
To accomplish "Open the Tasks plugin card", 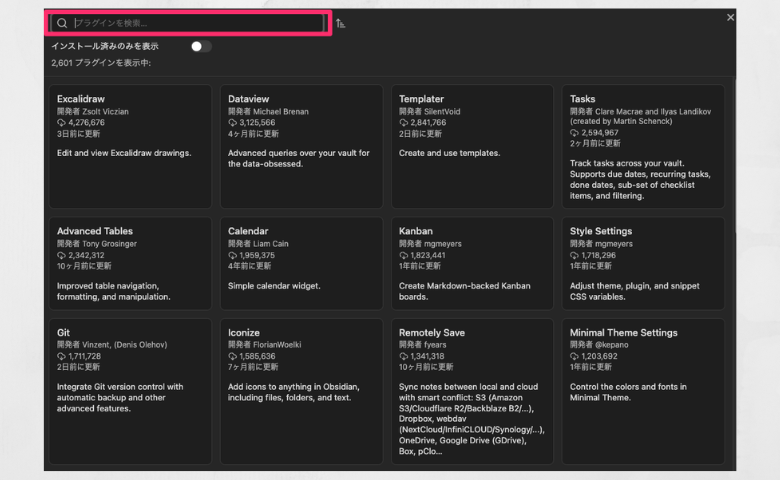I will tap(643, 146).
